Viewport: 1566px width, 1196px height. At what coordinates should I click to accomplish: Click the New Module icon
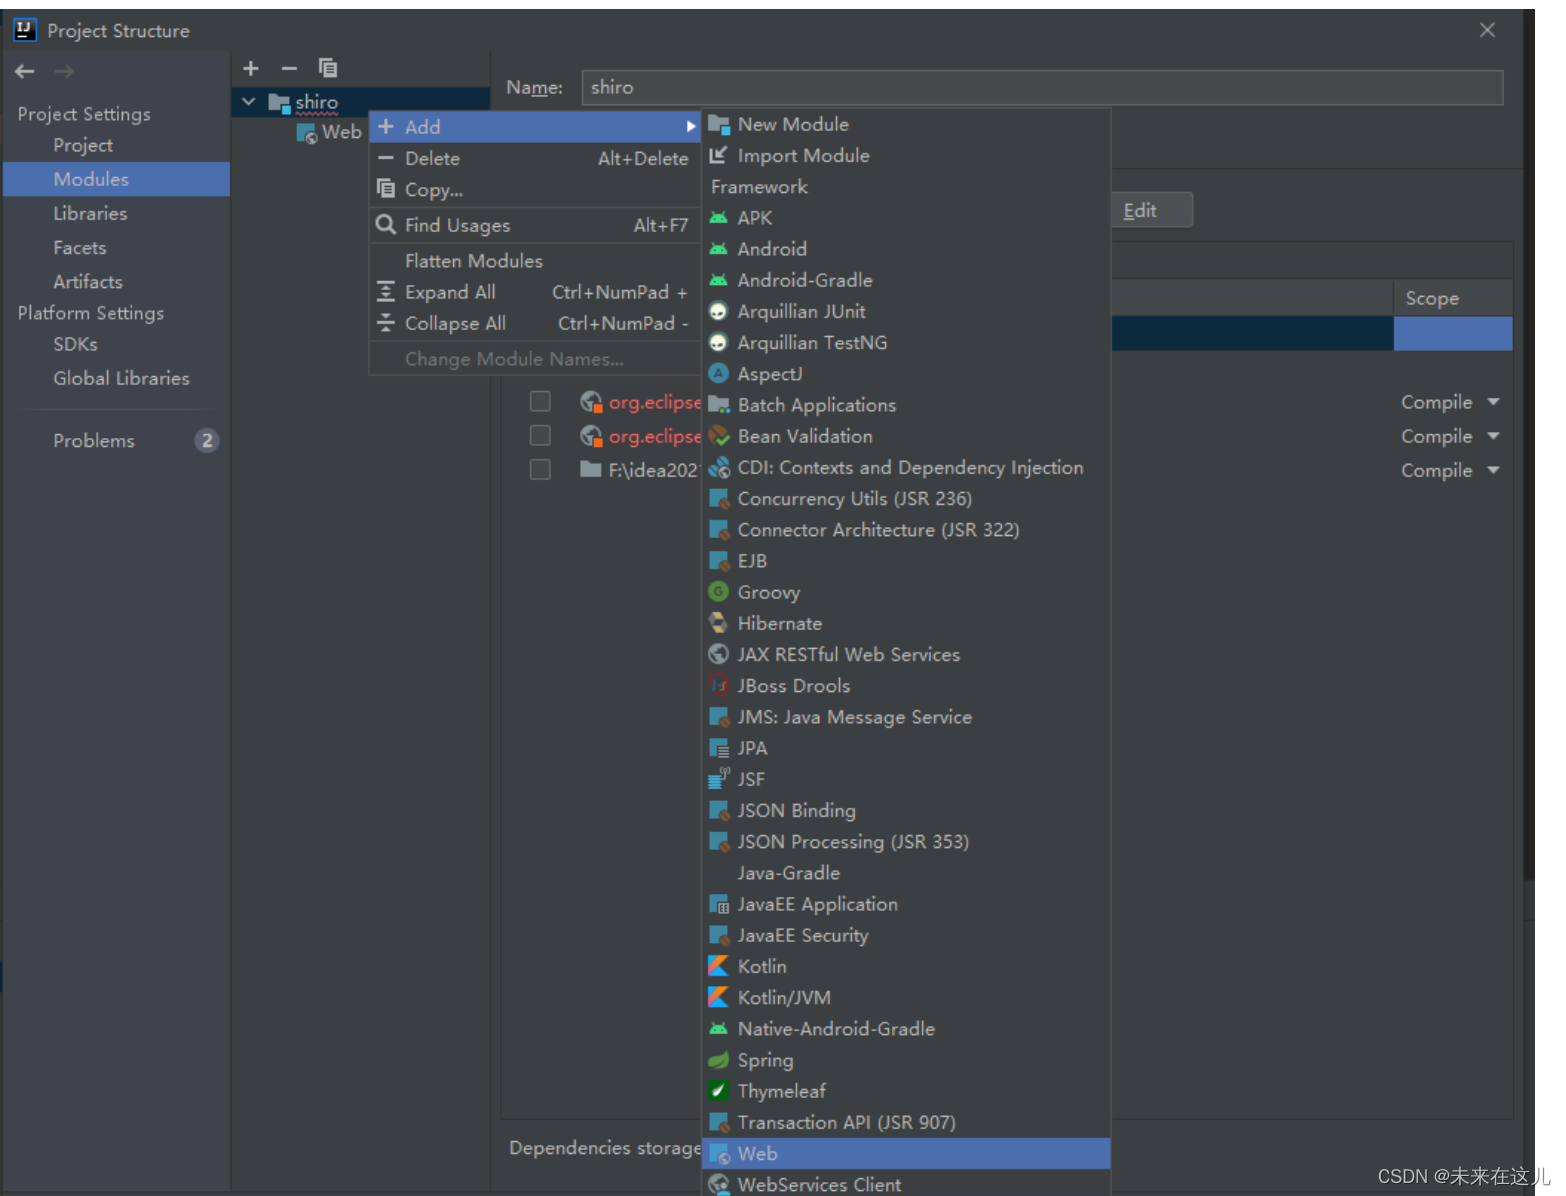coord(718,125)
